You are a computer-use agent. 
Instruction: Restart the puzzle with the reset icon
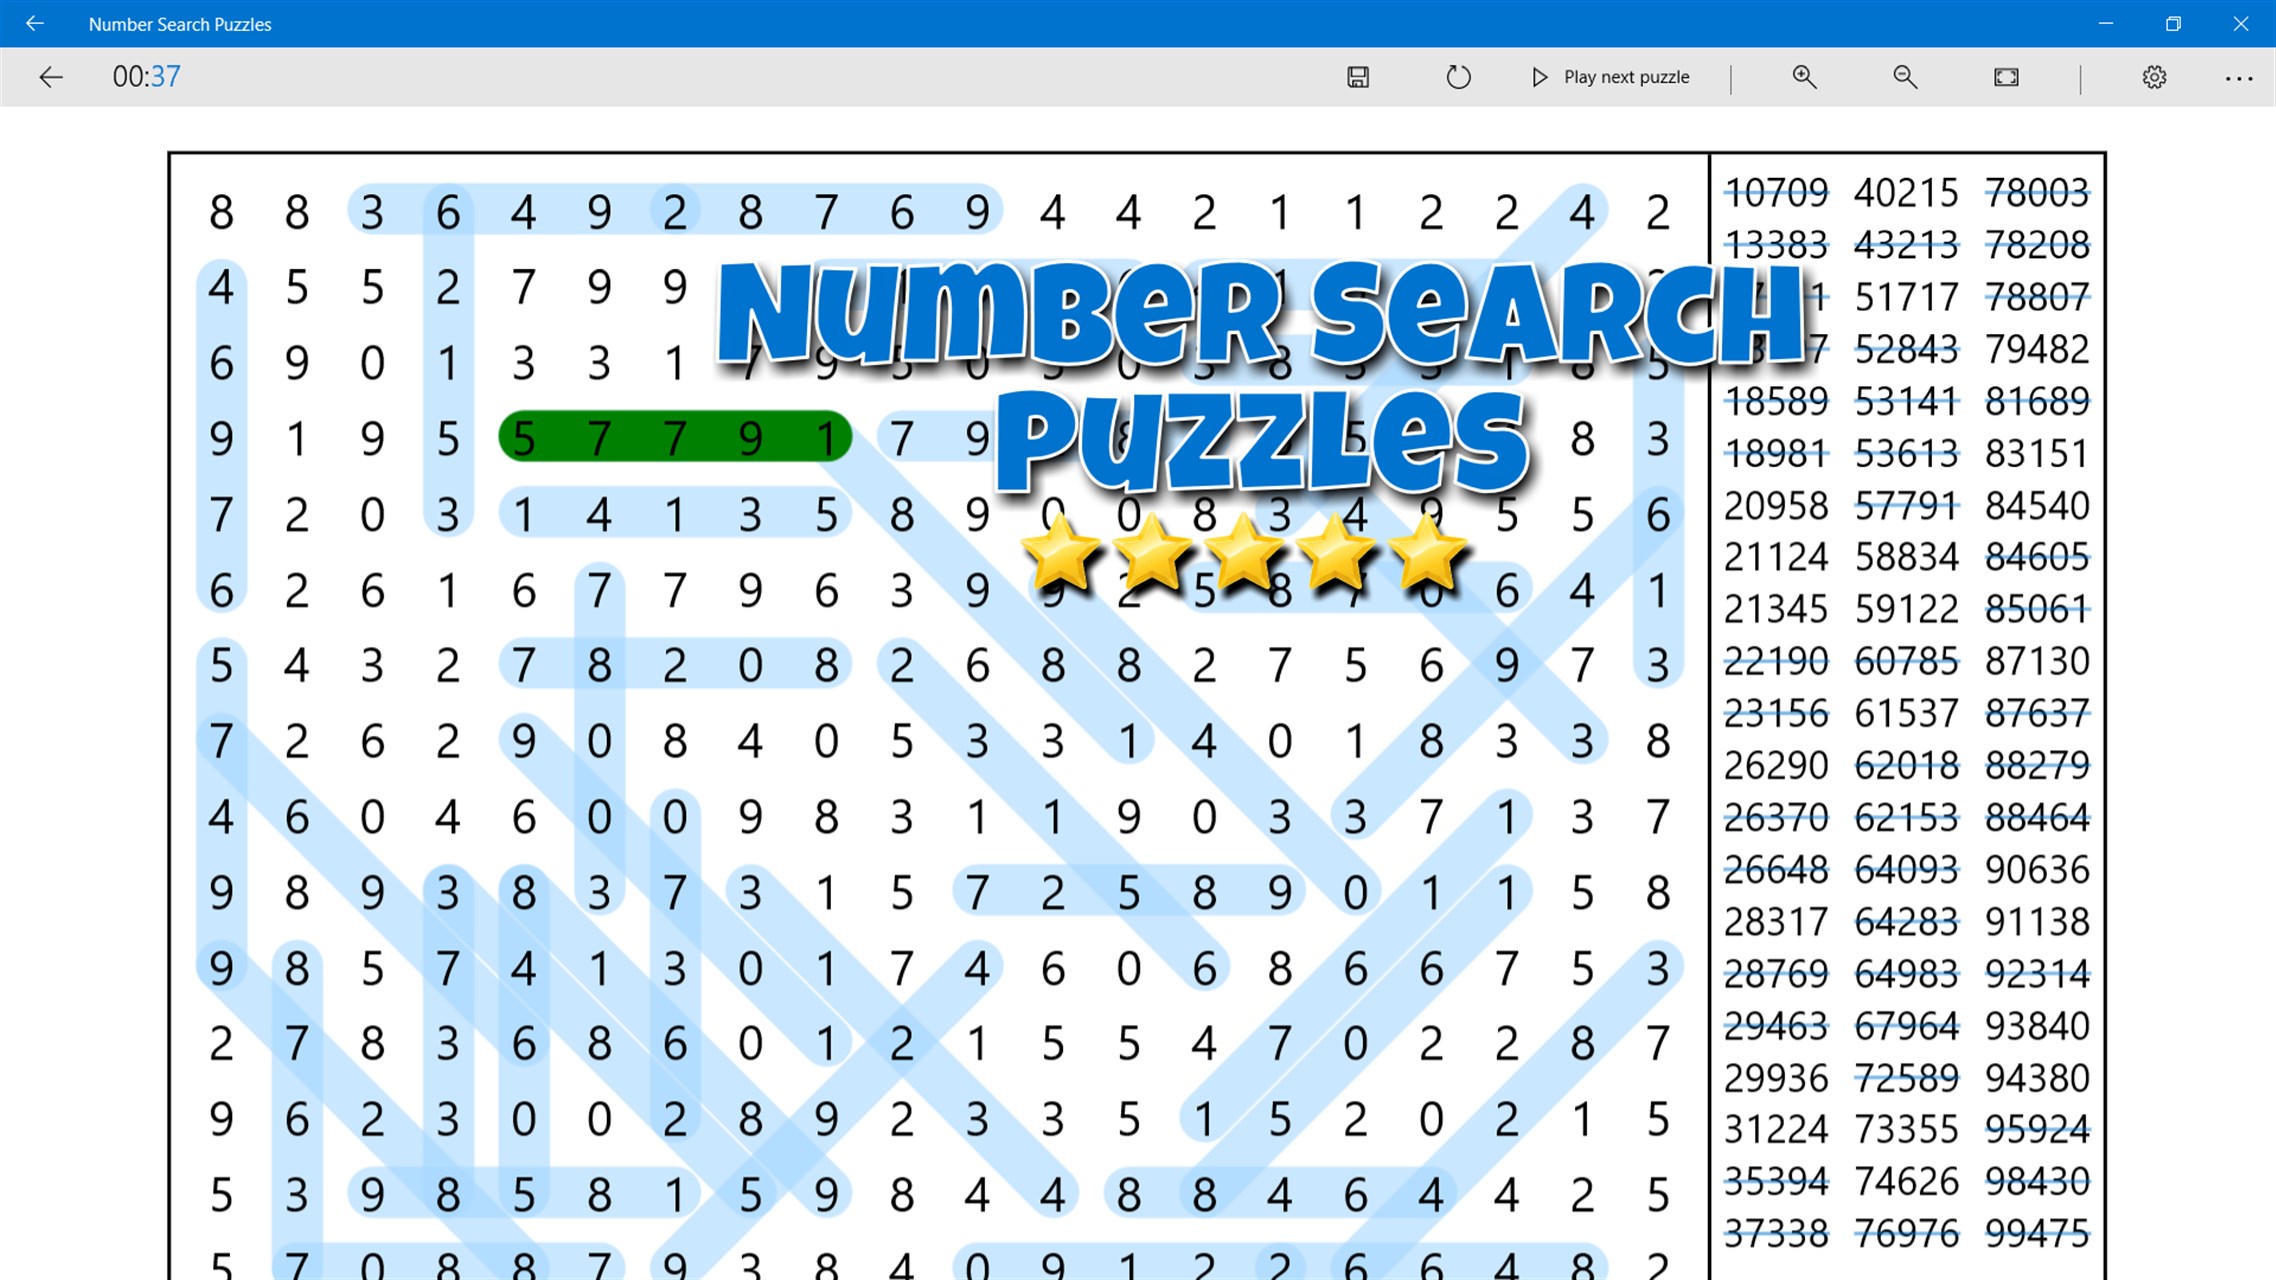(x=1459, y=77)
